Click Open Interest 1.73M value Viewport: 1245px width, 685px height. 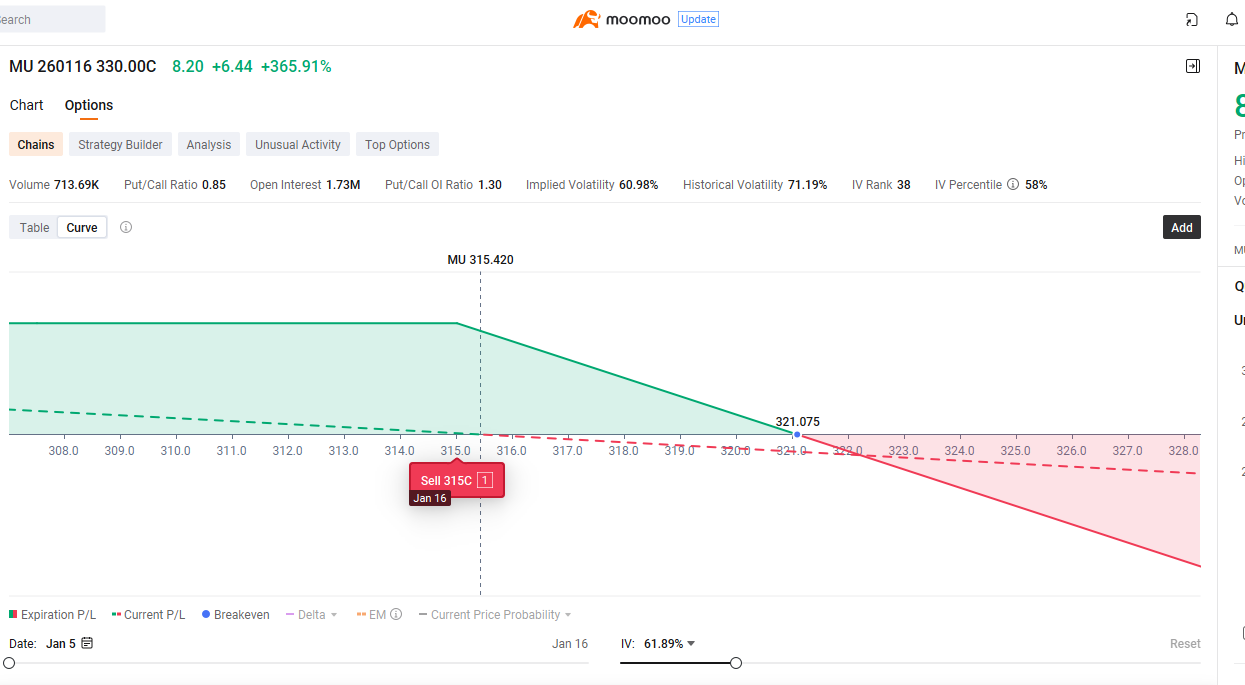(x=343, y=184)
